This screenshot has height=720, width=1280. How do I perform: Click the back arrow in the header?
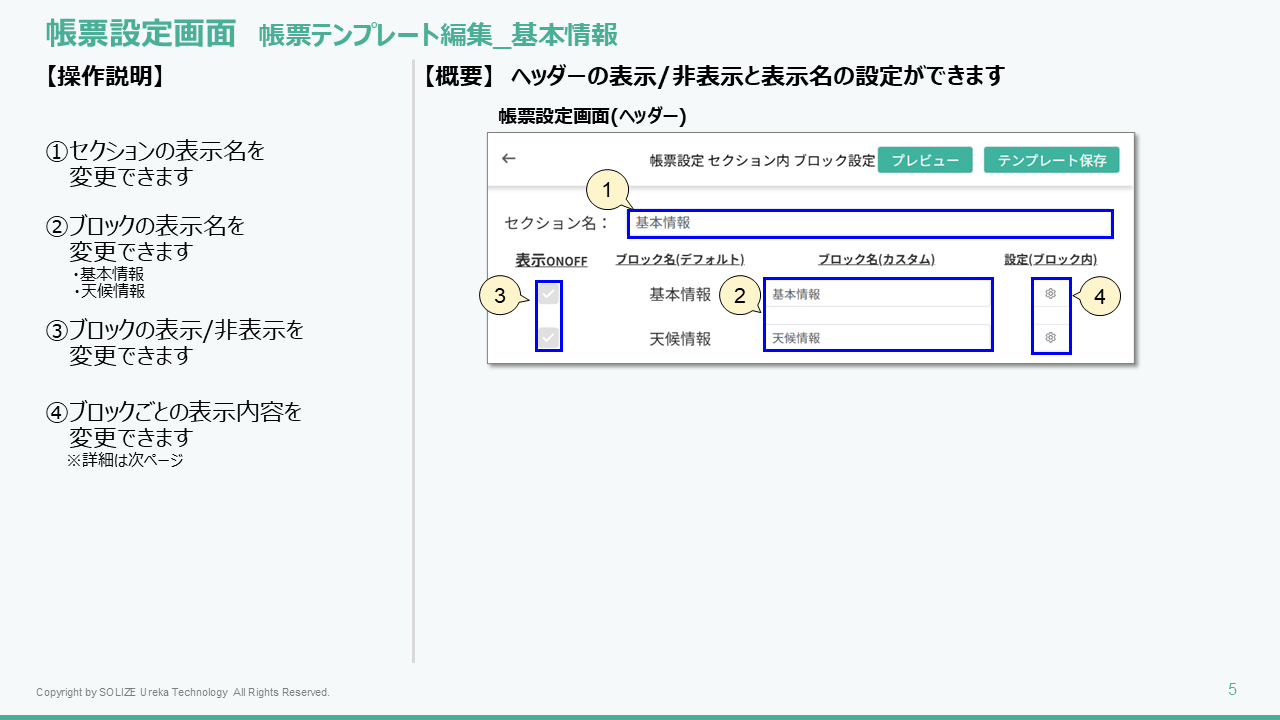[509, 159]
